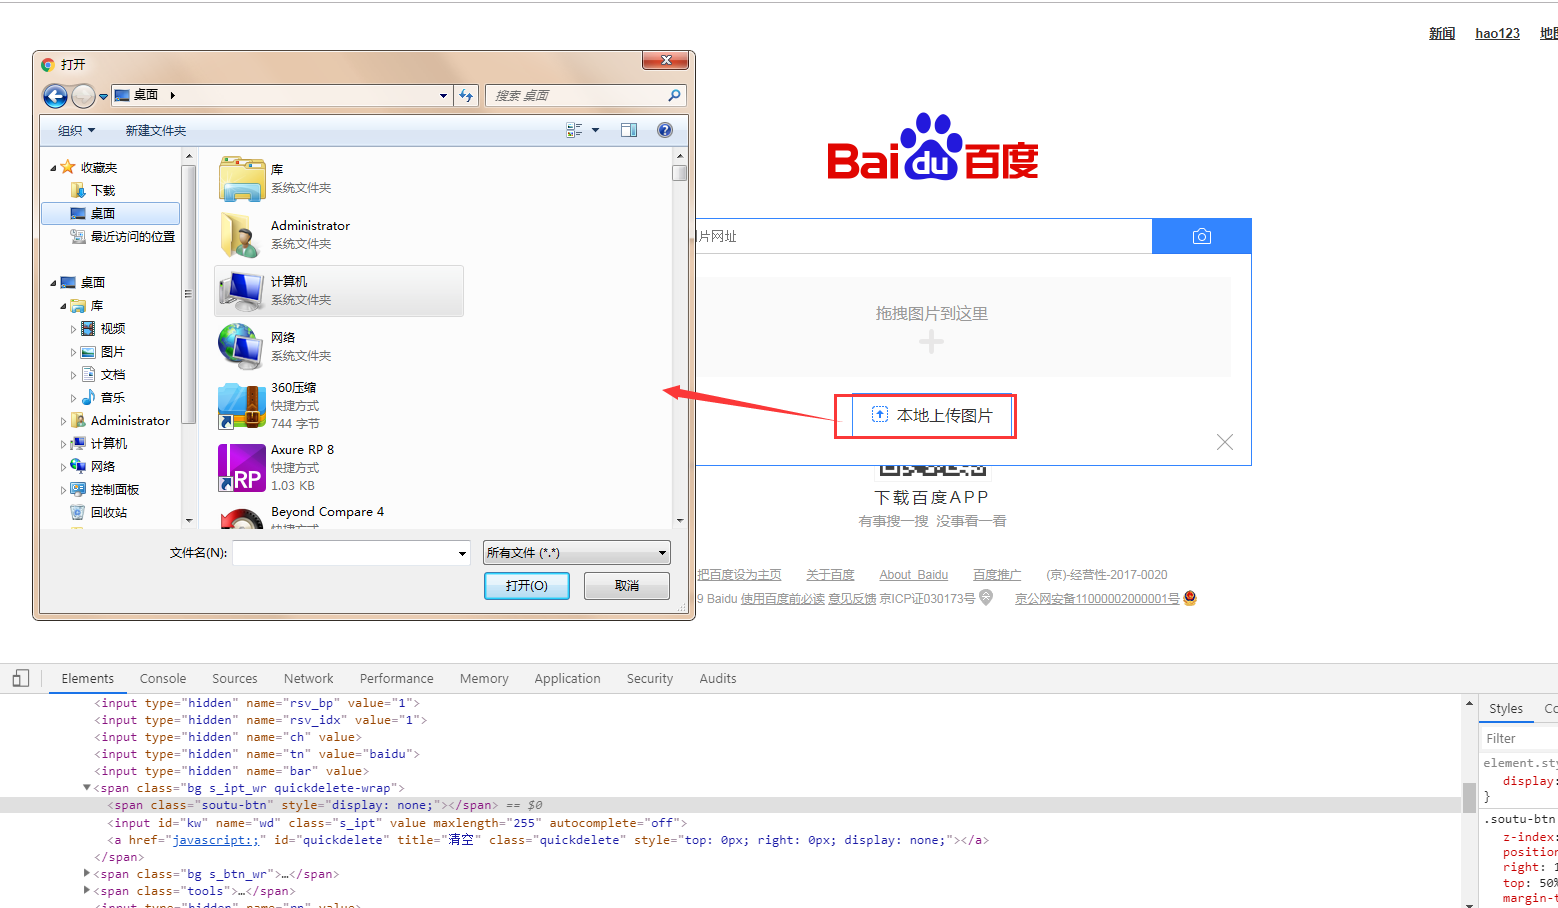Open the 组织 menu dropdown
Screen dimensions: 1558x908
[x=77, y=131]
